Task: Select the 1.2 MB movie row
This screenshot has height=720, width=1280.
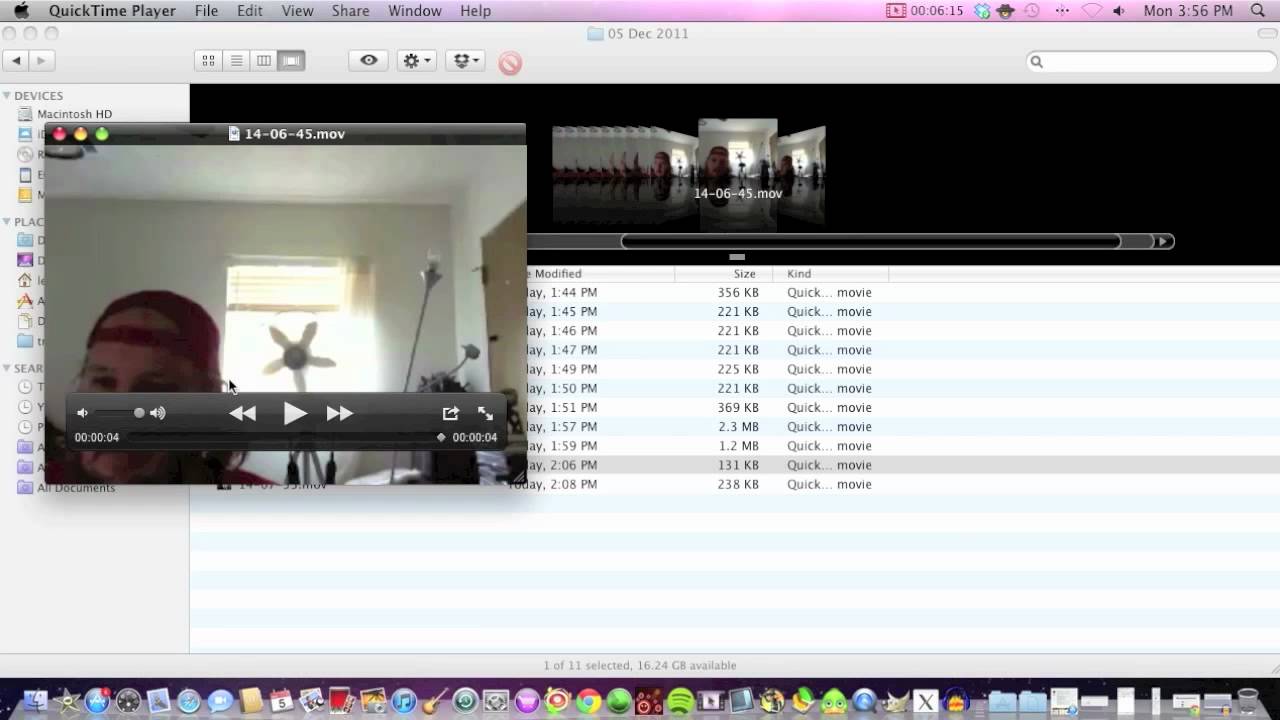Action: [734, 446]
